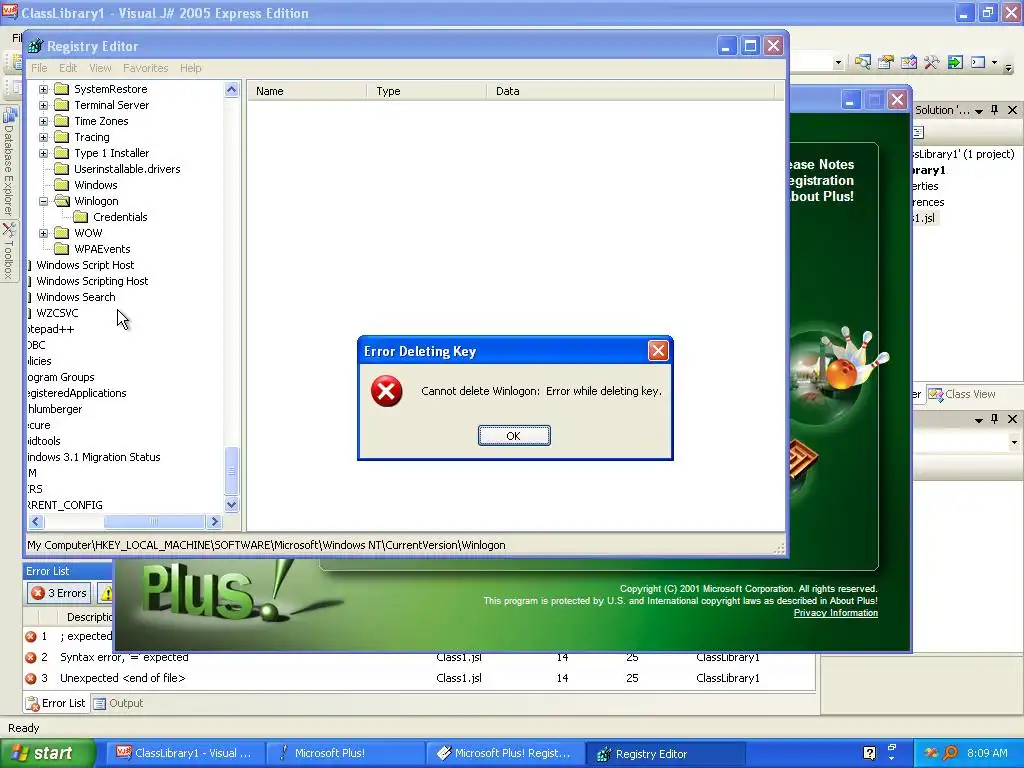This screenshot has width=1024, height=768.
Task: Click the tree horizontal scrollbar thumb
Action: pyautogui.click(x=154, y=521)
